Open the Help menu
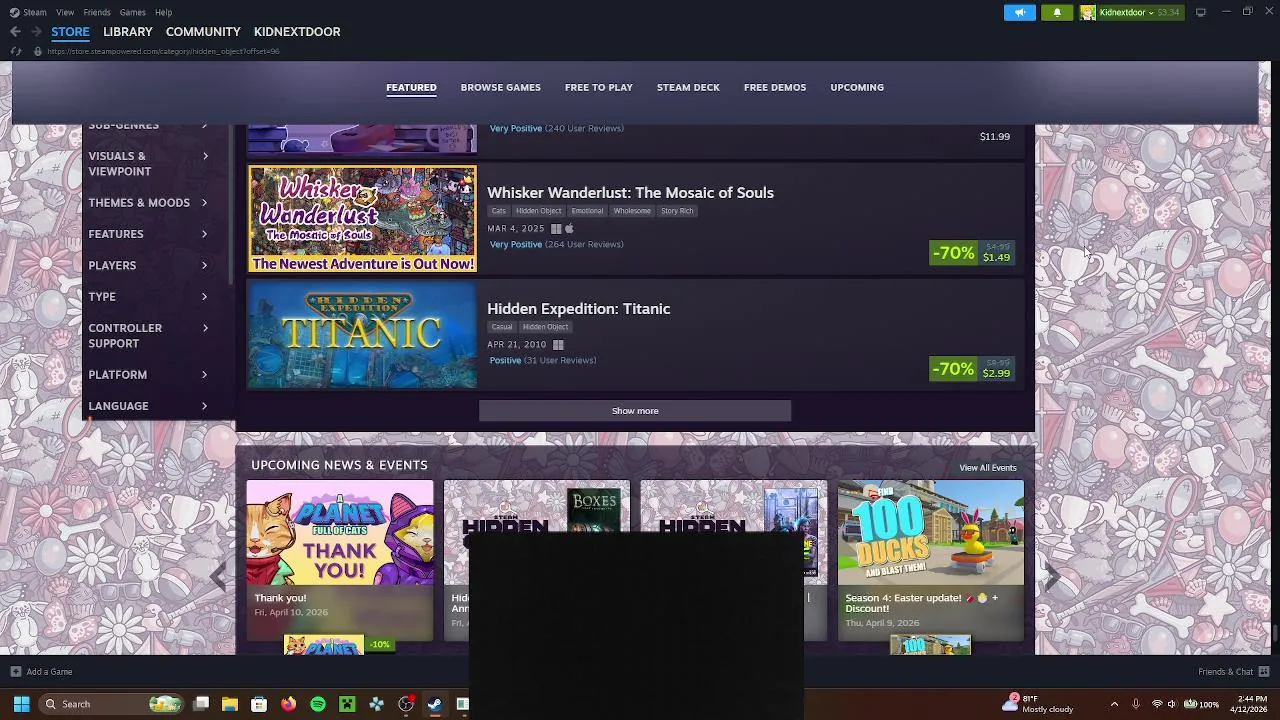 coord(163,12)
